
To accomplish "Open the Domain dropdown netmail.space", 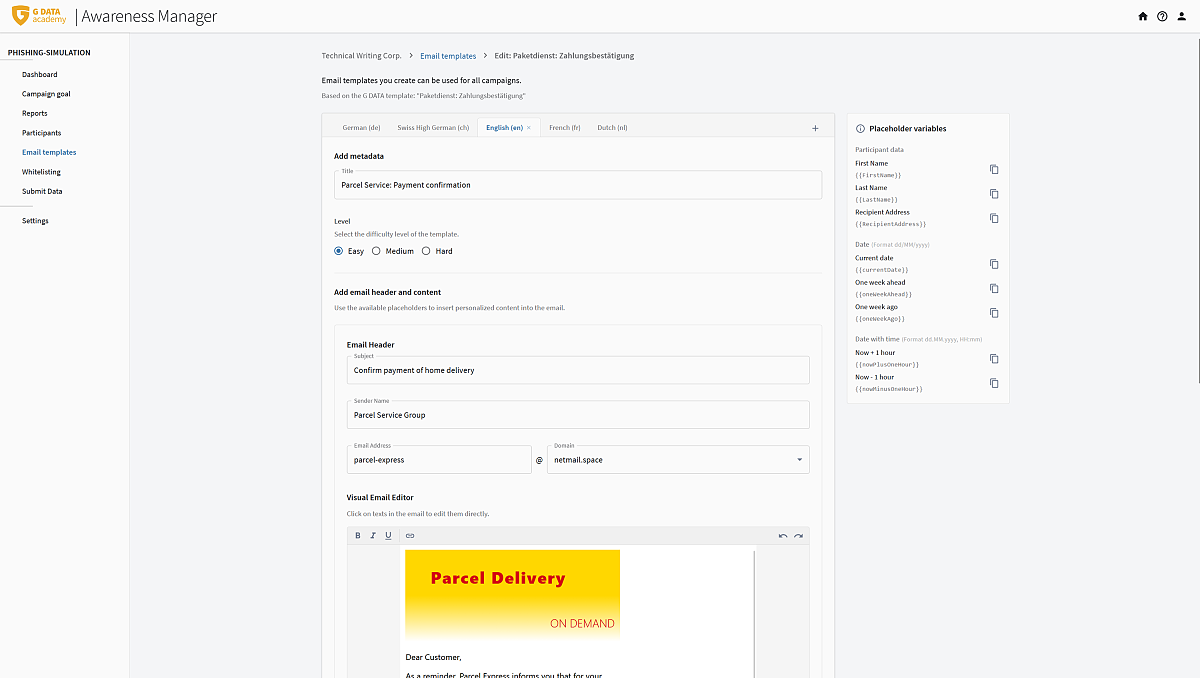I will (678, 460).
